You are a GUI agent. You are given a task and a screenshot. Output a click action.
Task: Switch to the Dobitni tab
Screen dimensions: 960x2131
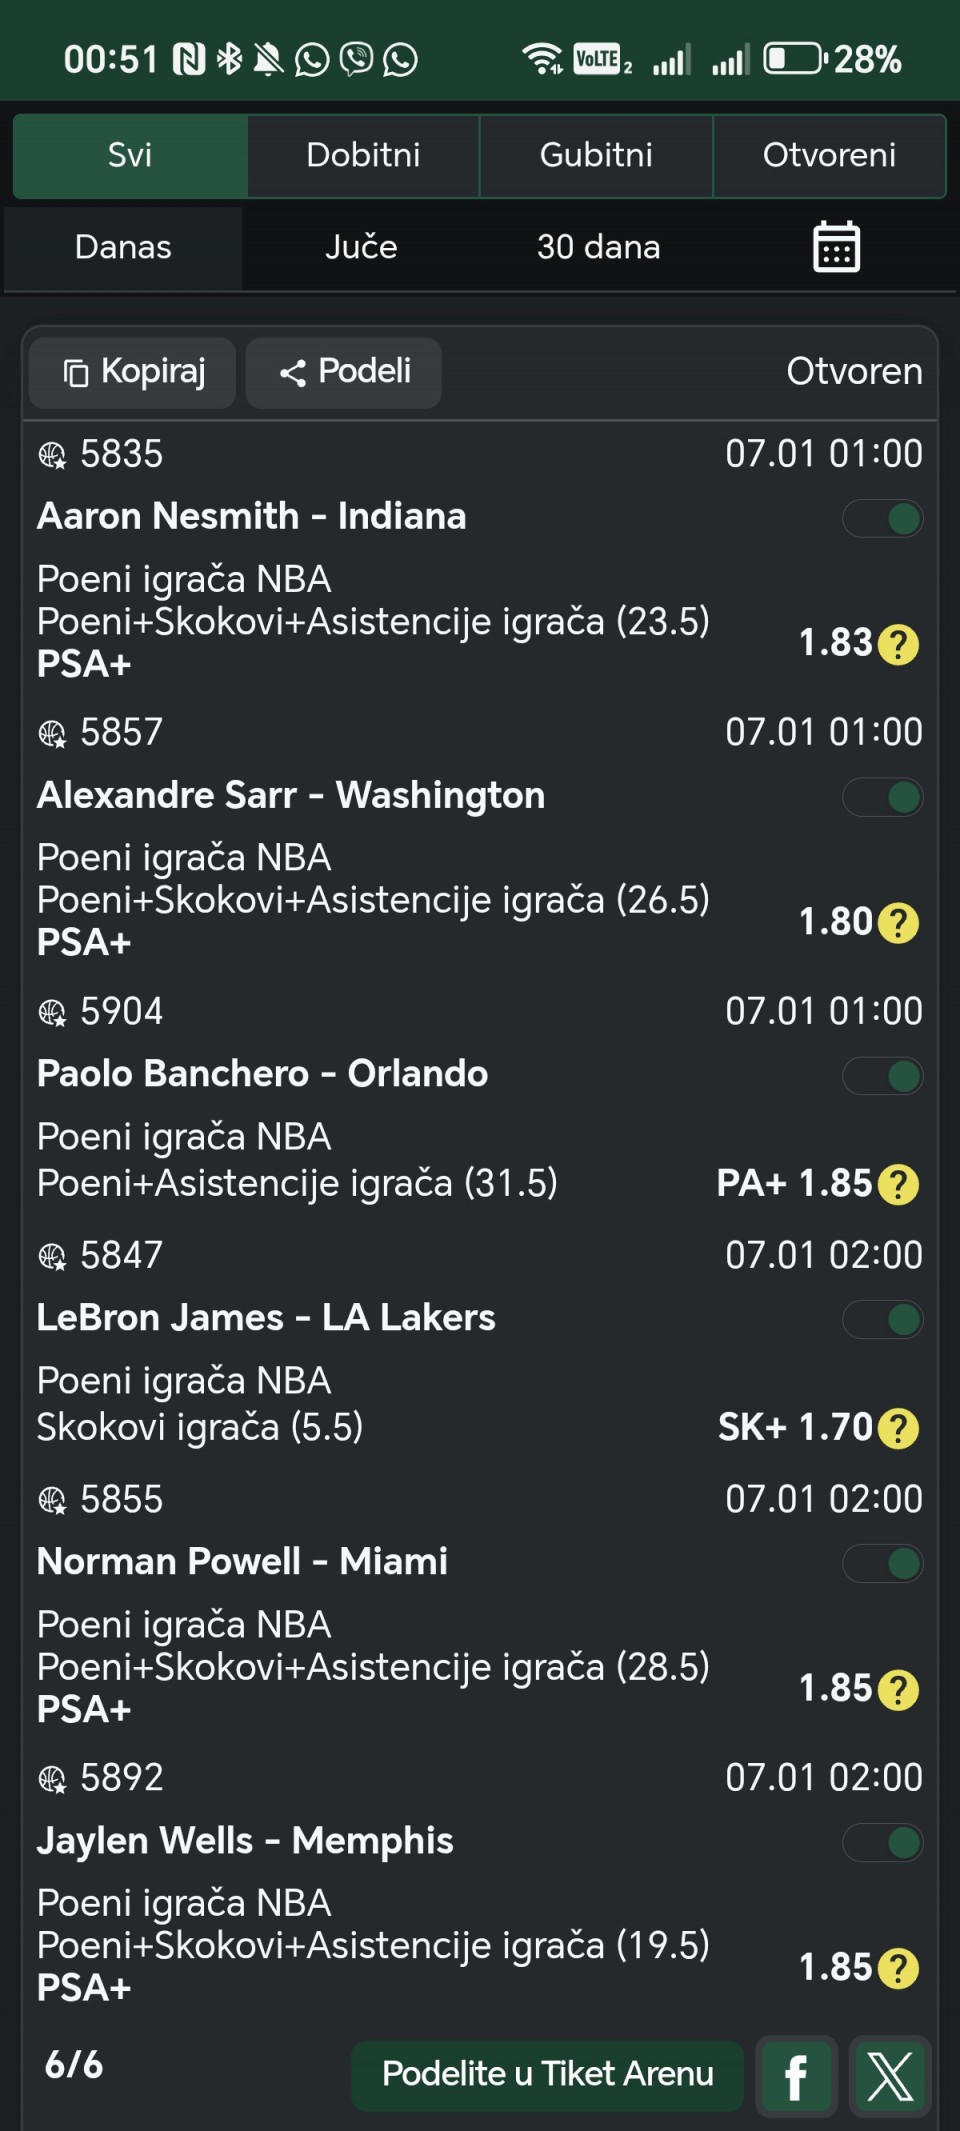[363, 155]
